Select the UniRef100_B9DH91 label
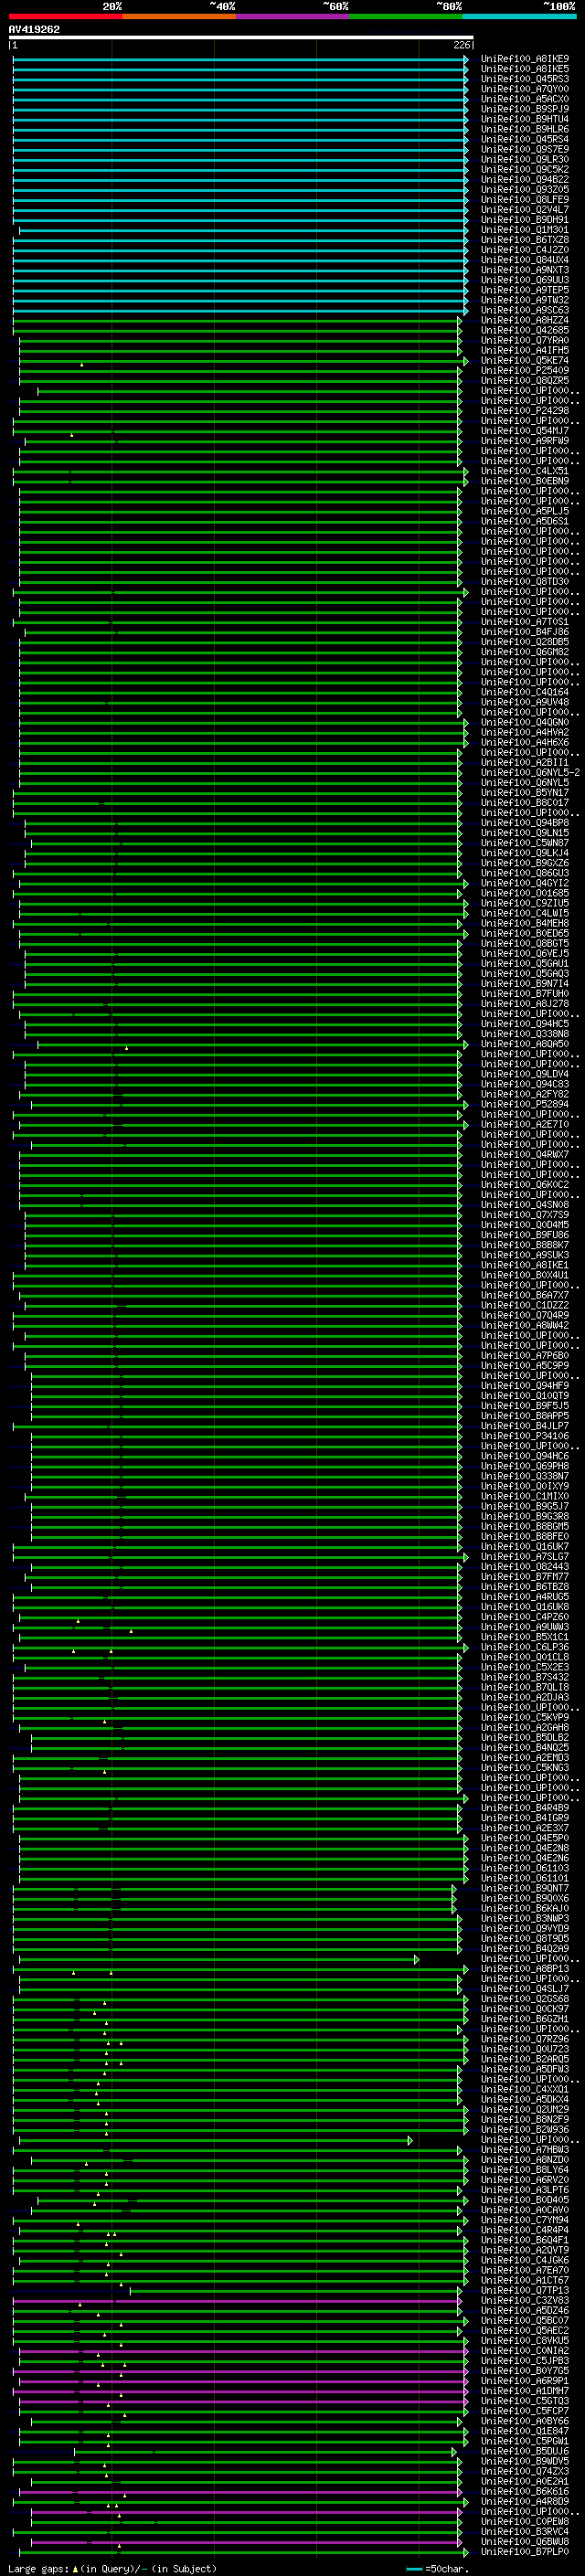Image resolution: width=585 pixels, height=2576 pixels. click(x=525, y=220)
